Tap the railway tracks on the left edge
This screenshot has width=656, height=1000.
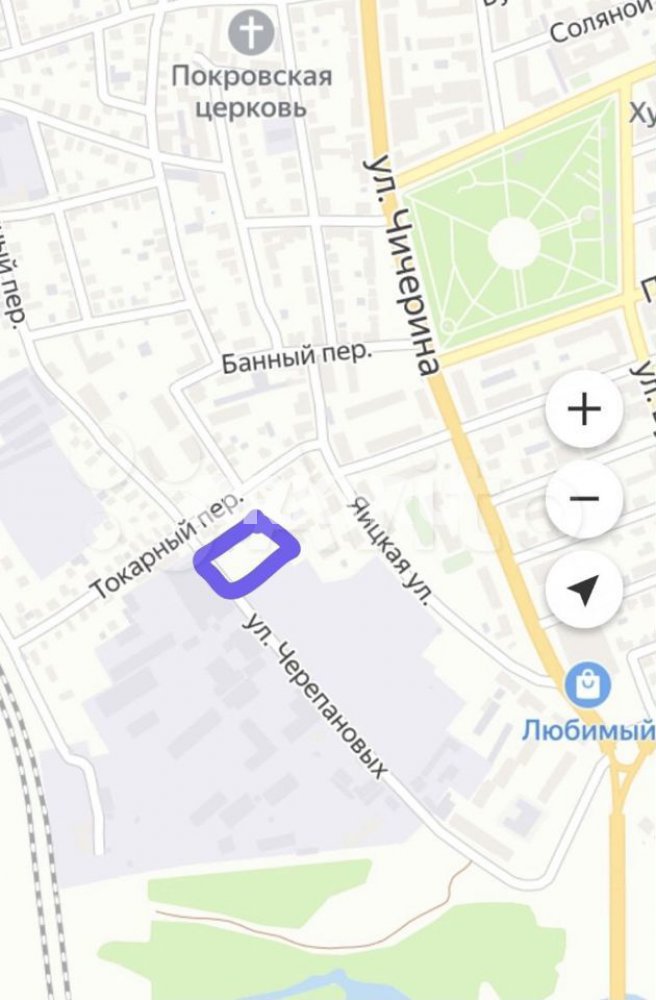(x=29, y=829)
